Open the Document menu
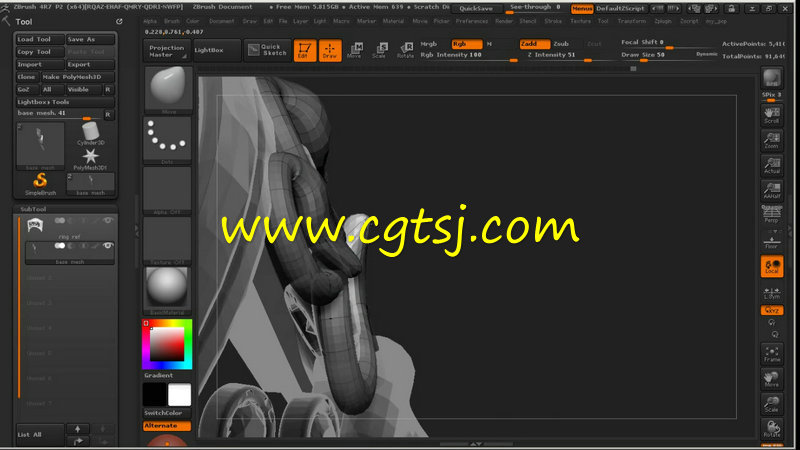Screen dimensions: 800x450 click(x=221, y=21)
